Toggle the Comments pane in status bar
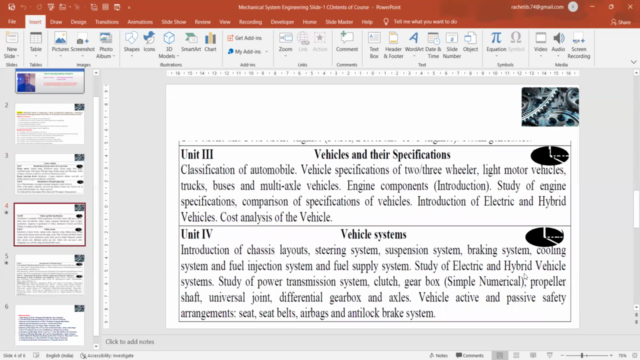Viewport: 640px width, 360px height. click(x=470, y=356)
